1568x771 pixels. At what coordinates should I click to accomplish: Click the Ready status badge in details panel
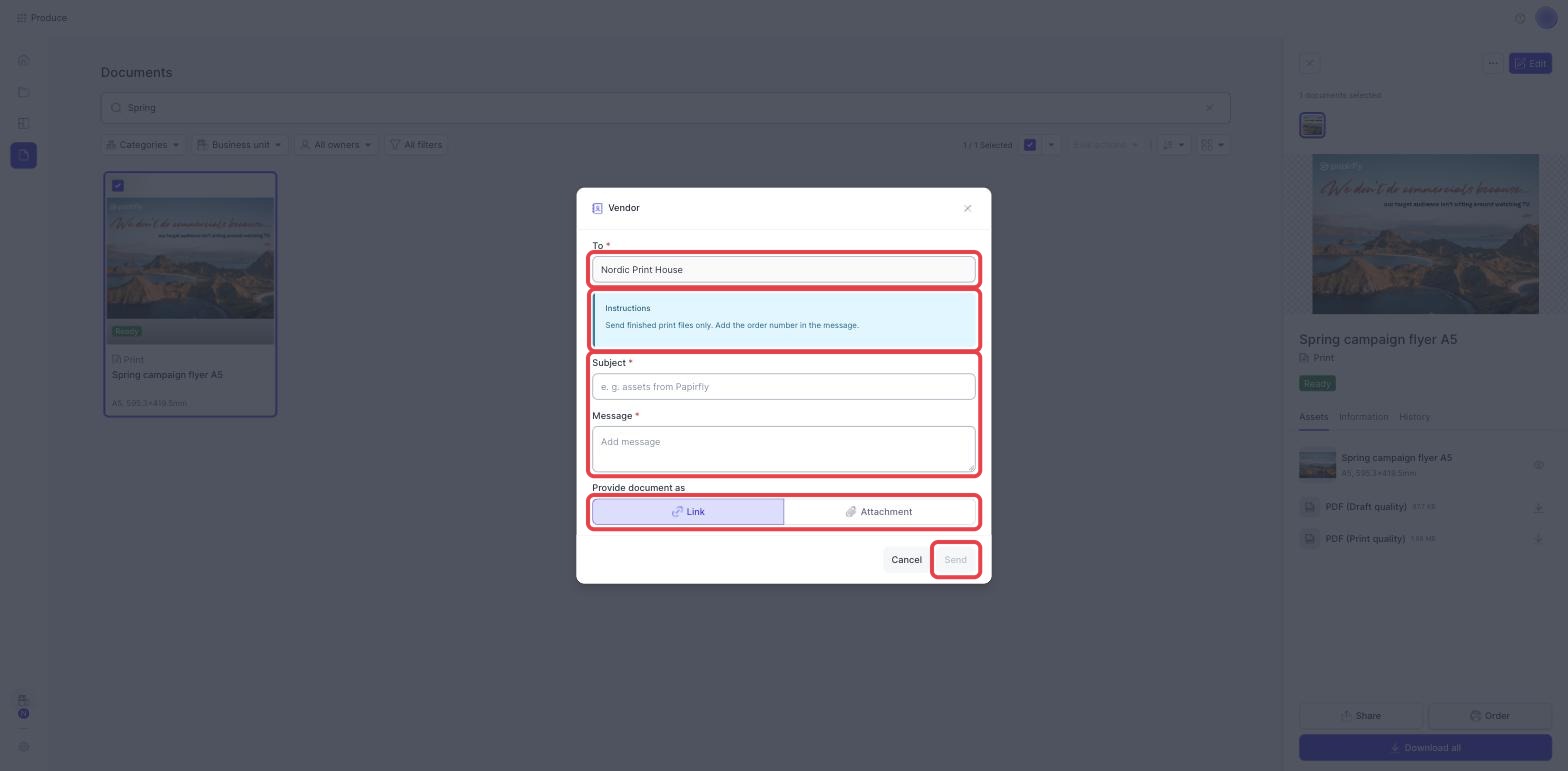1317,384
